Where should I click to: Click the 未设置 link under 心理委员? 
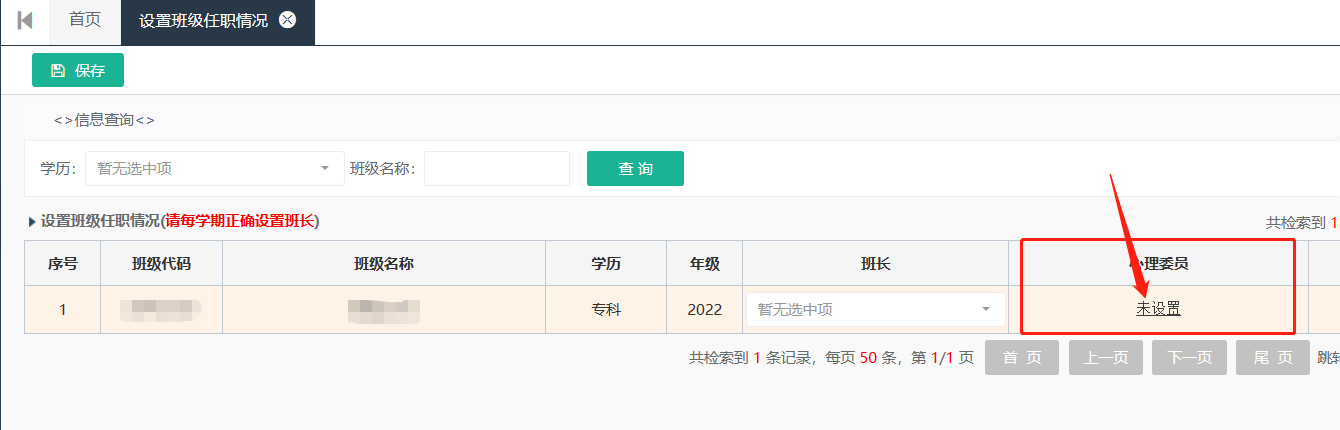1158,310
